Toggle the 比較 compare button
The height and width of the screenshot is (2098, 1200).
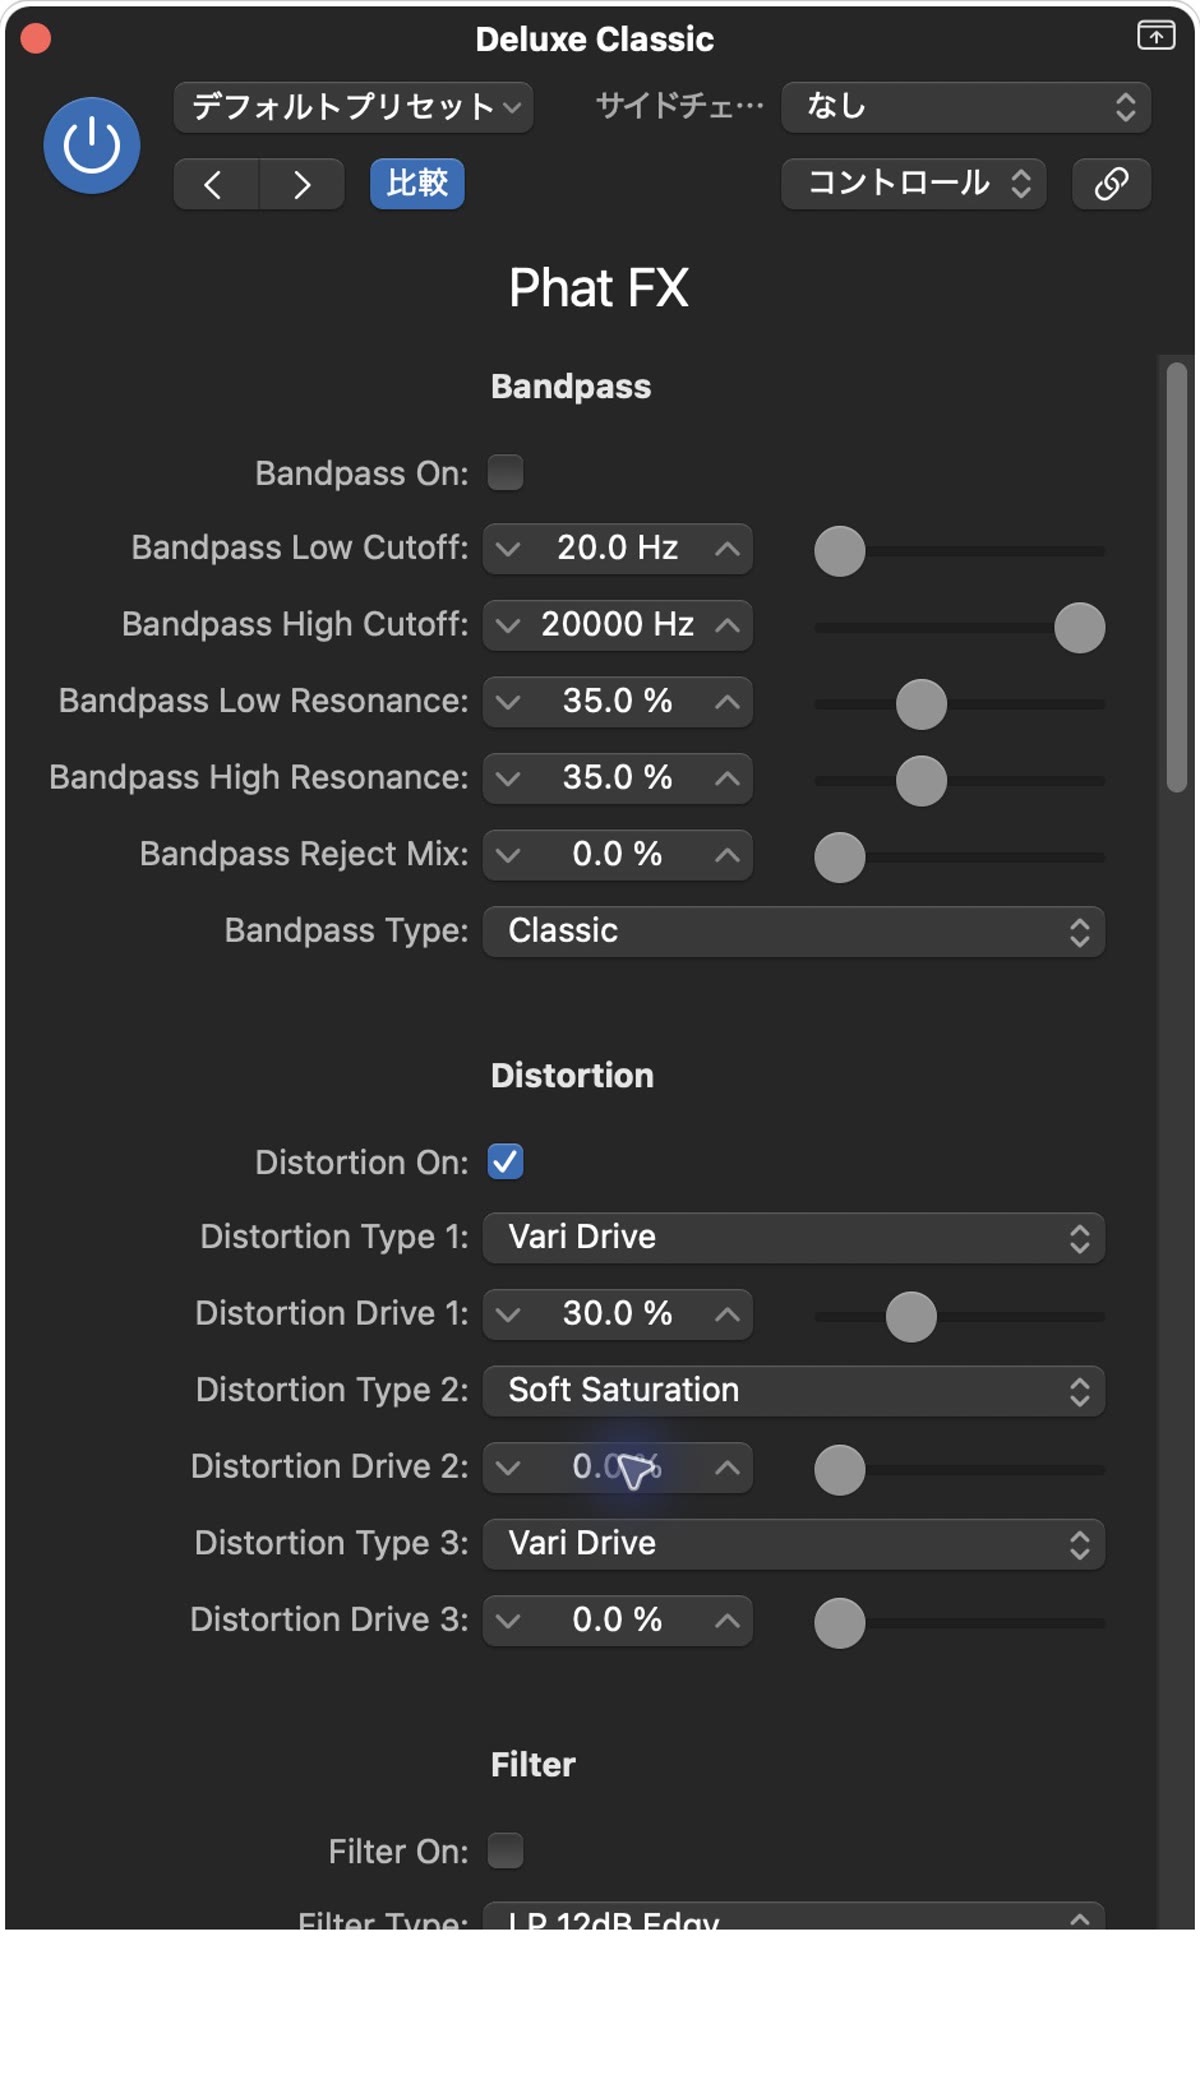coord(417,184)
